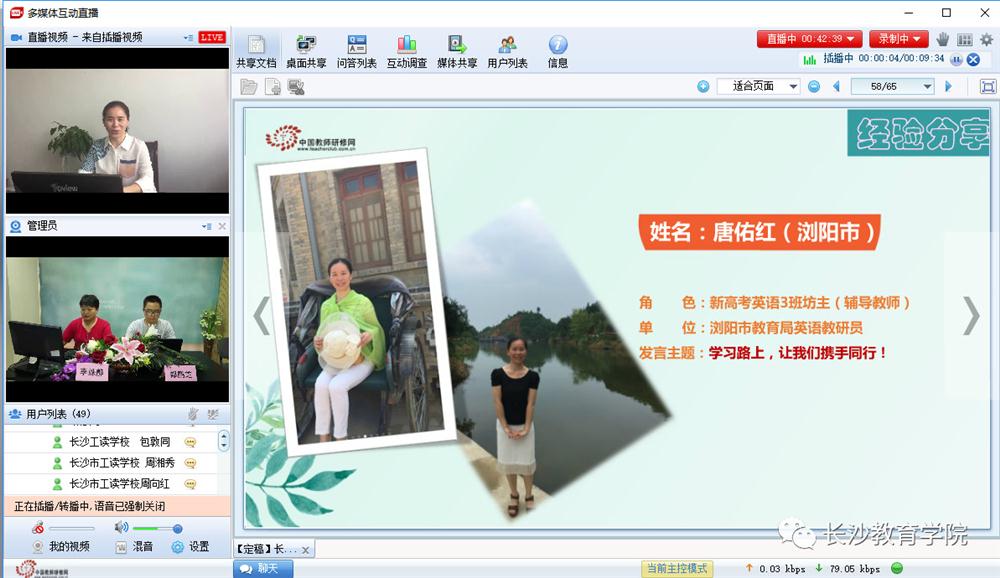Toggle the disabled microphone icon

click(x=38, y=528)
